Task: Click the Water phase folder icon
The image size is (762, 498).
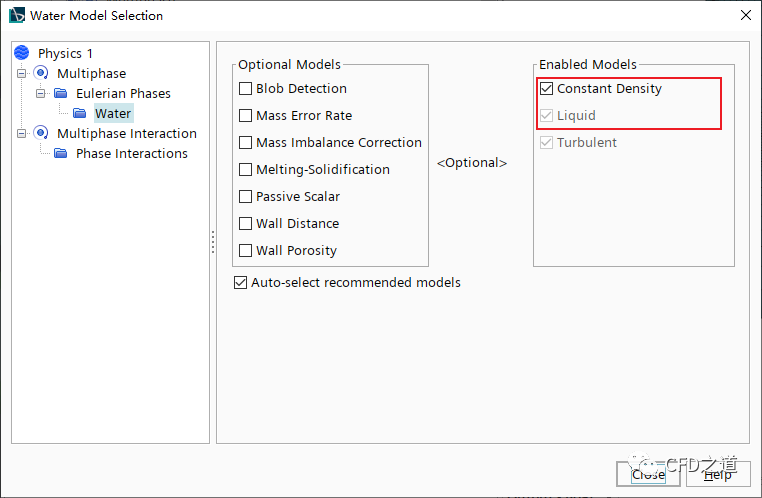Action: (x=79, y=113)
